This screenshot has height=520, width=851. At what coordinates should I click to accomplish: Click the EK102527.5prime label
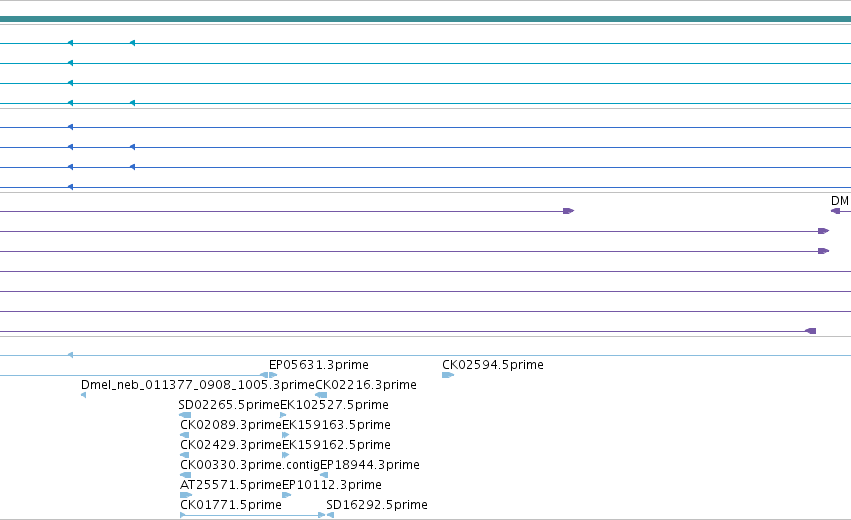[334, 405]
